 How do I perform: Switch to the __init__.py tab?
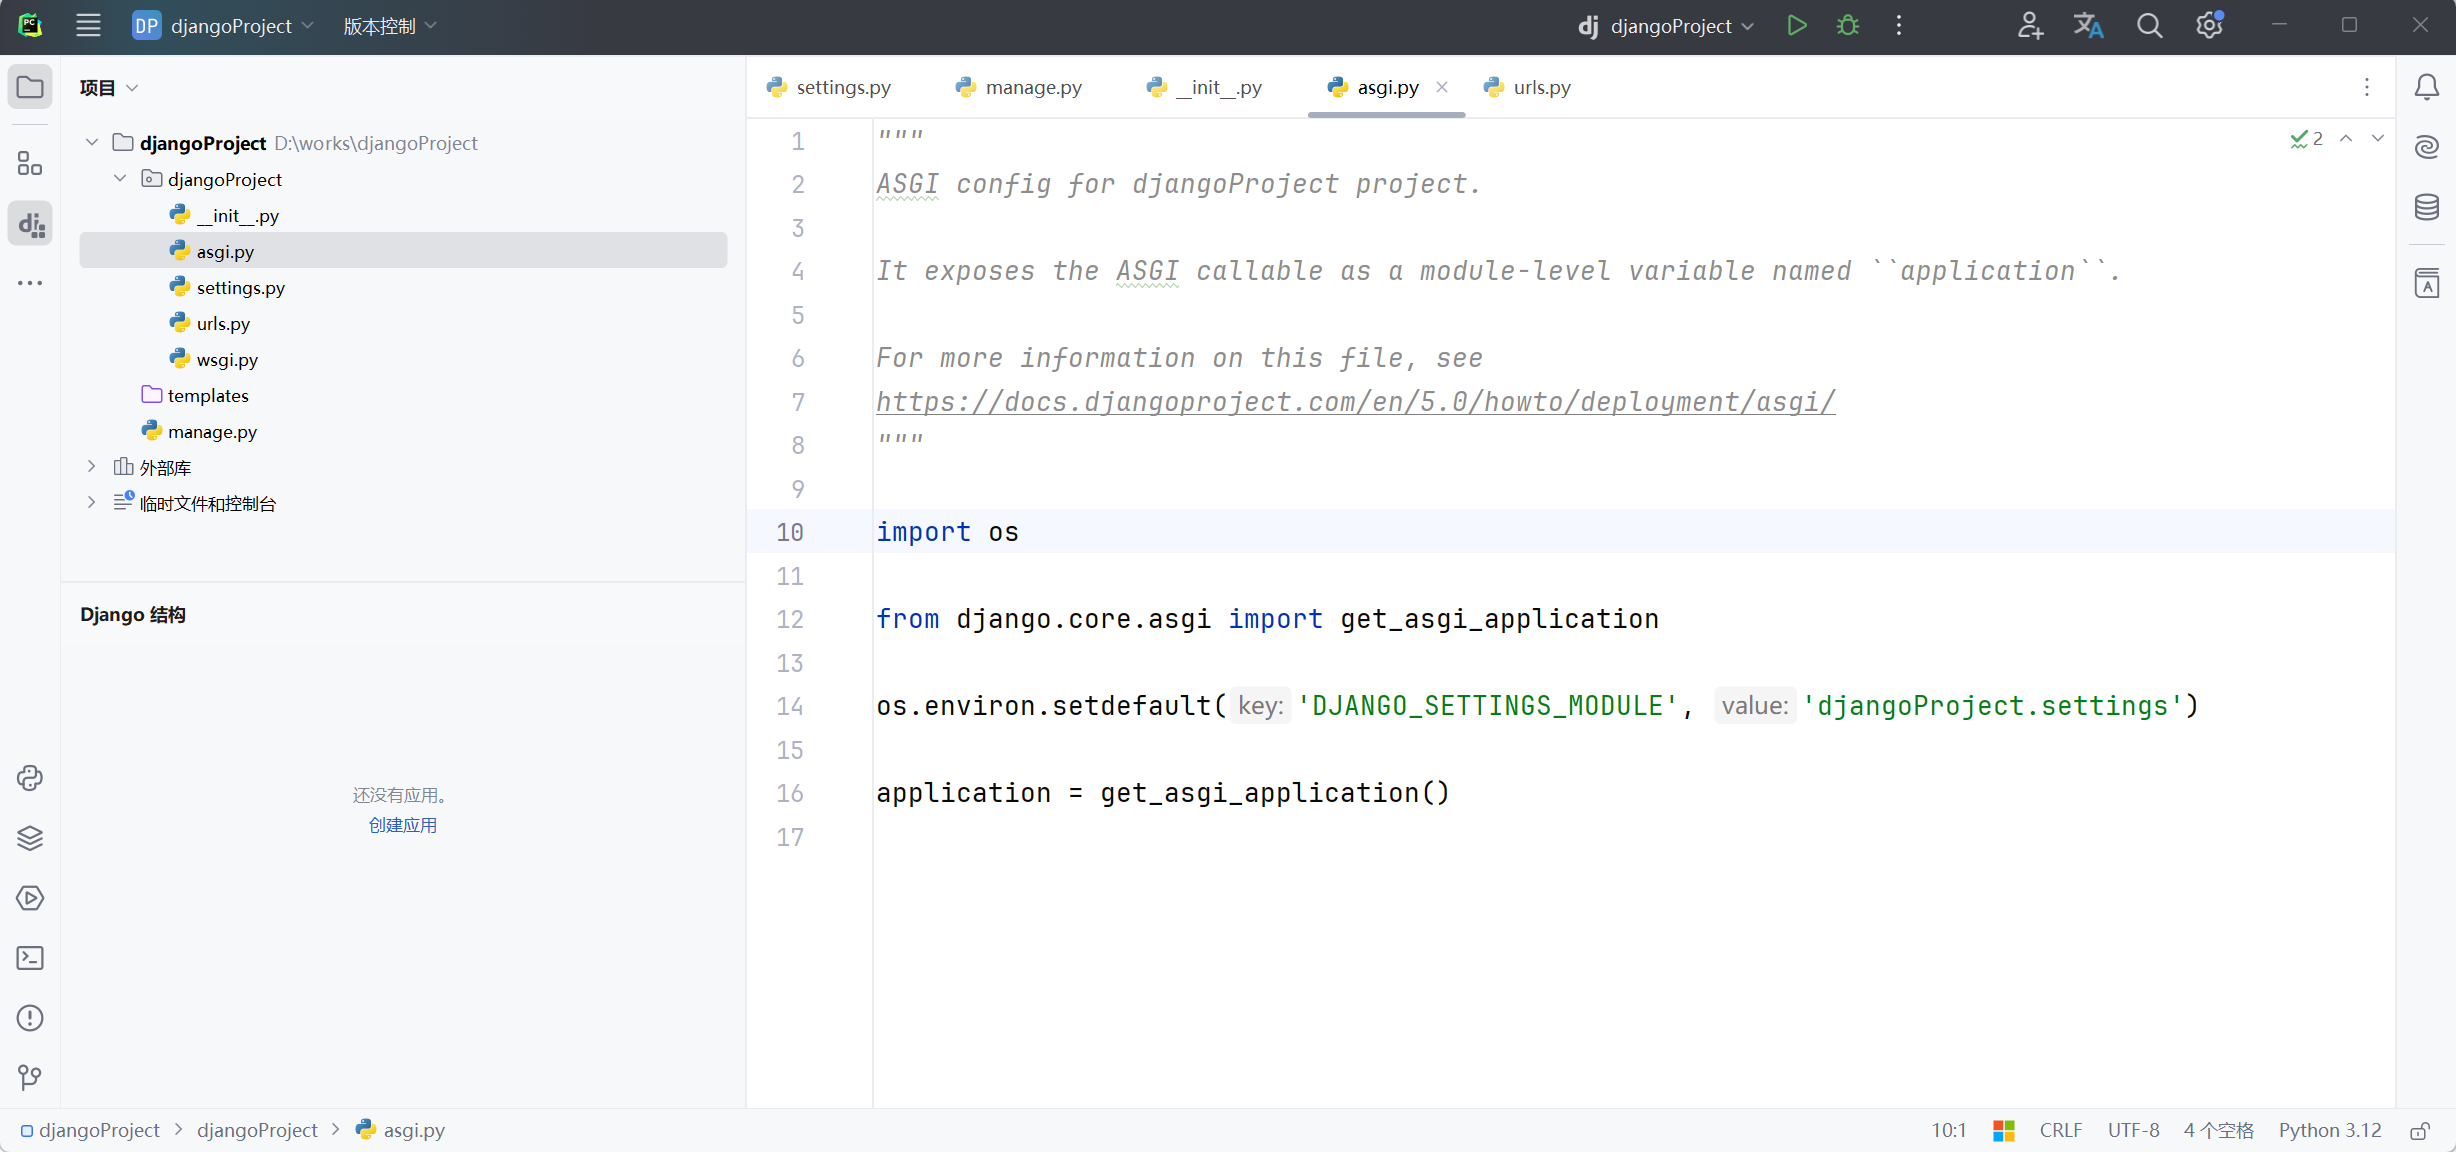1205,88
